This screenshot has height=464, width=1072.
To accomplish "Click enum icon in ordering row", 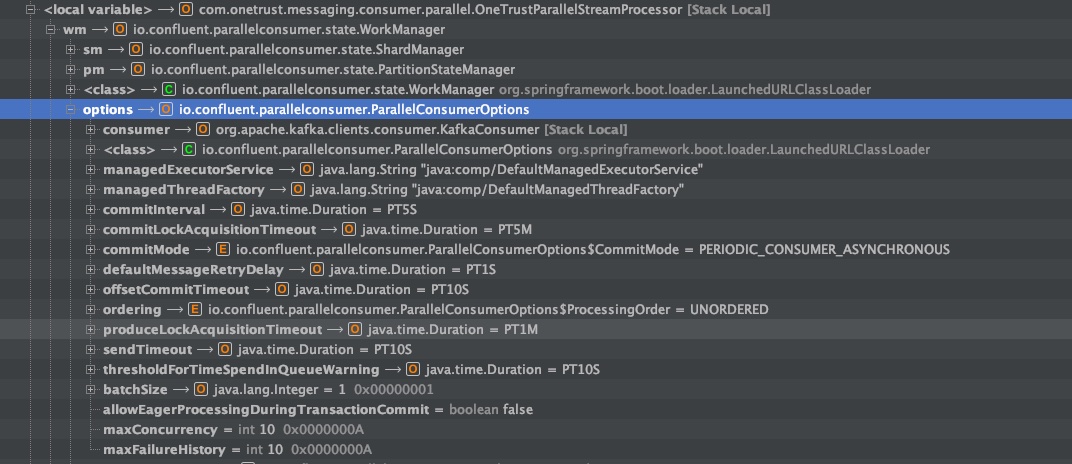I will [195, 310].
